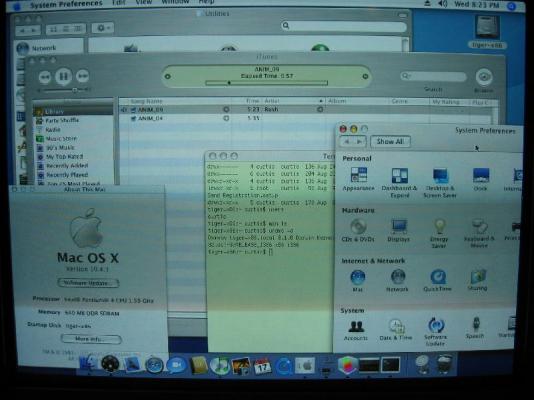The image size is (534, 400).
Task: Click More Info button in About window
Action: (91, 339)
